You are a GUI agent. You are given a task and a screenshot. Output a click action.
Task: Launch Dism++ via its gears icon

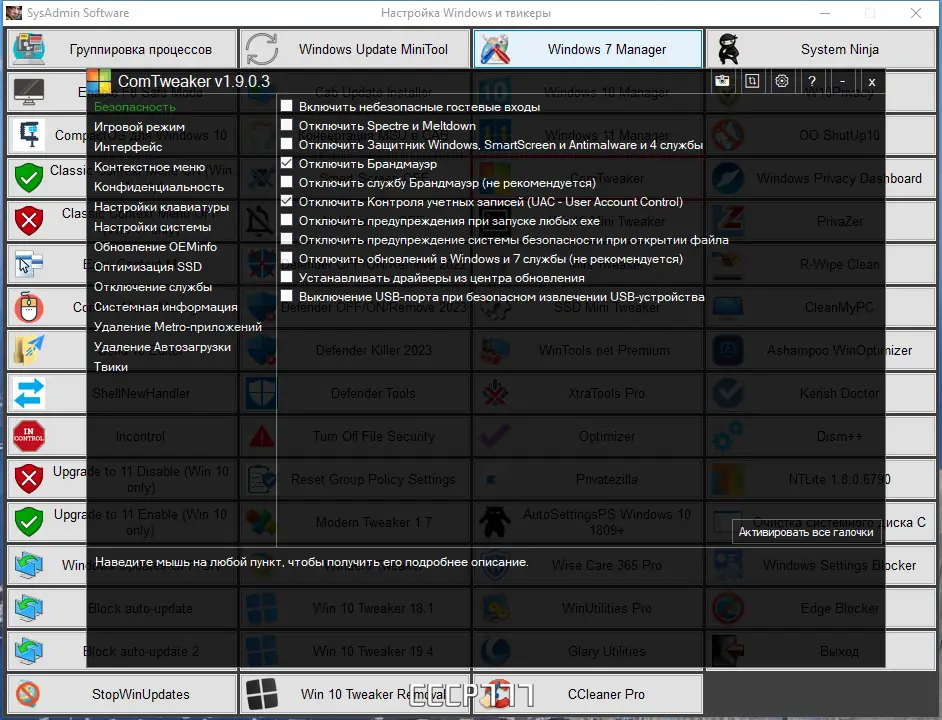(x=726, y=436)
